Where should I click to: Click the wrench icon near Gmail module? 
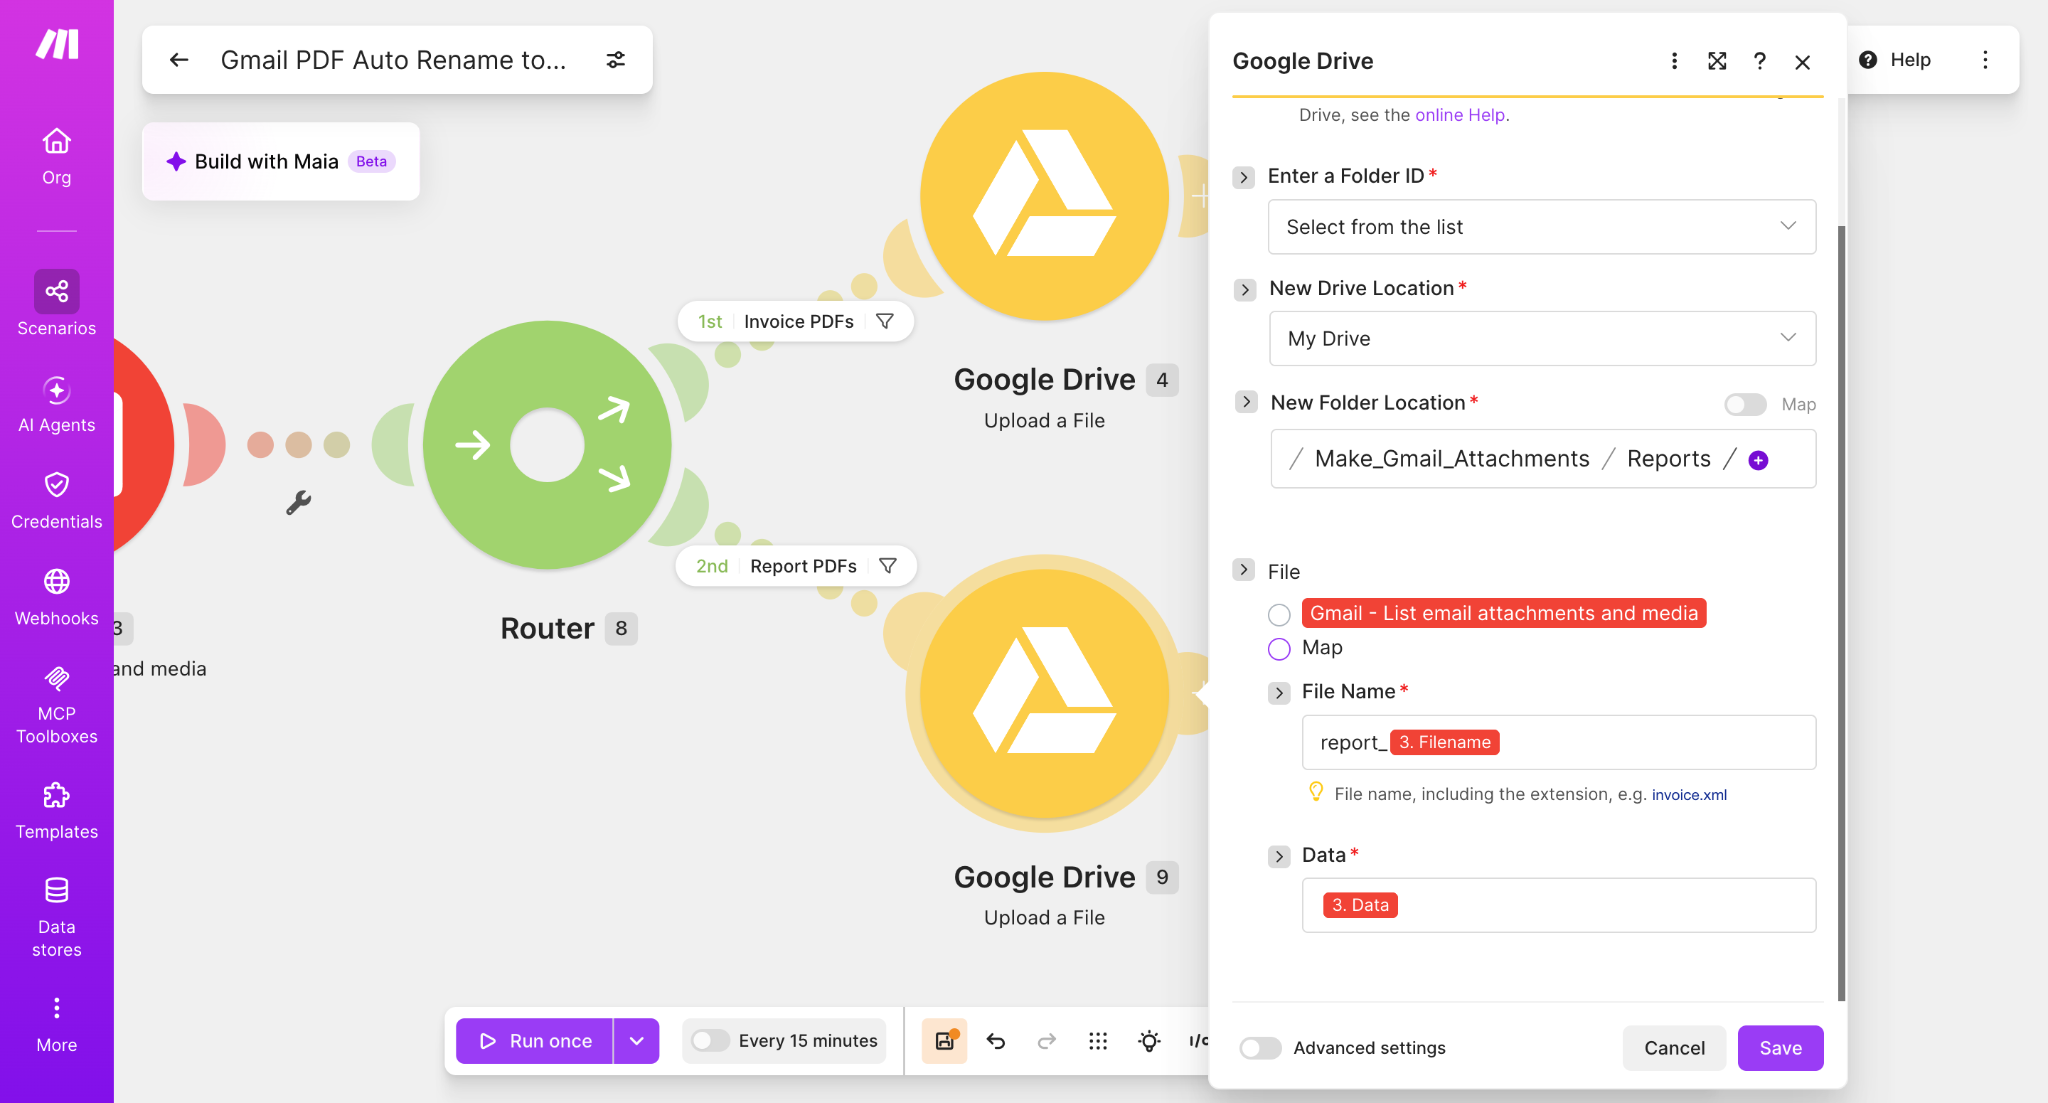298,502
